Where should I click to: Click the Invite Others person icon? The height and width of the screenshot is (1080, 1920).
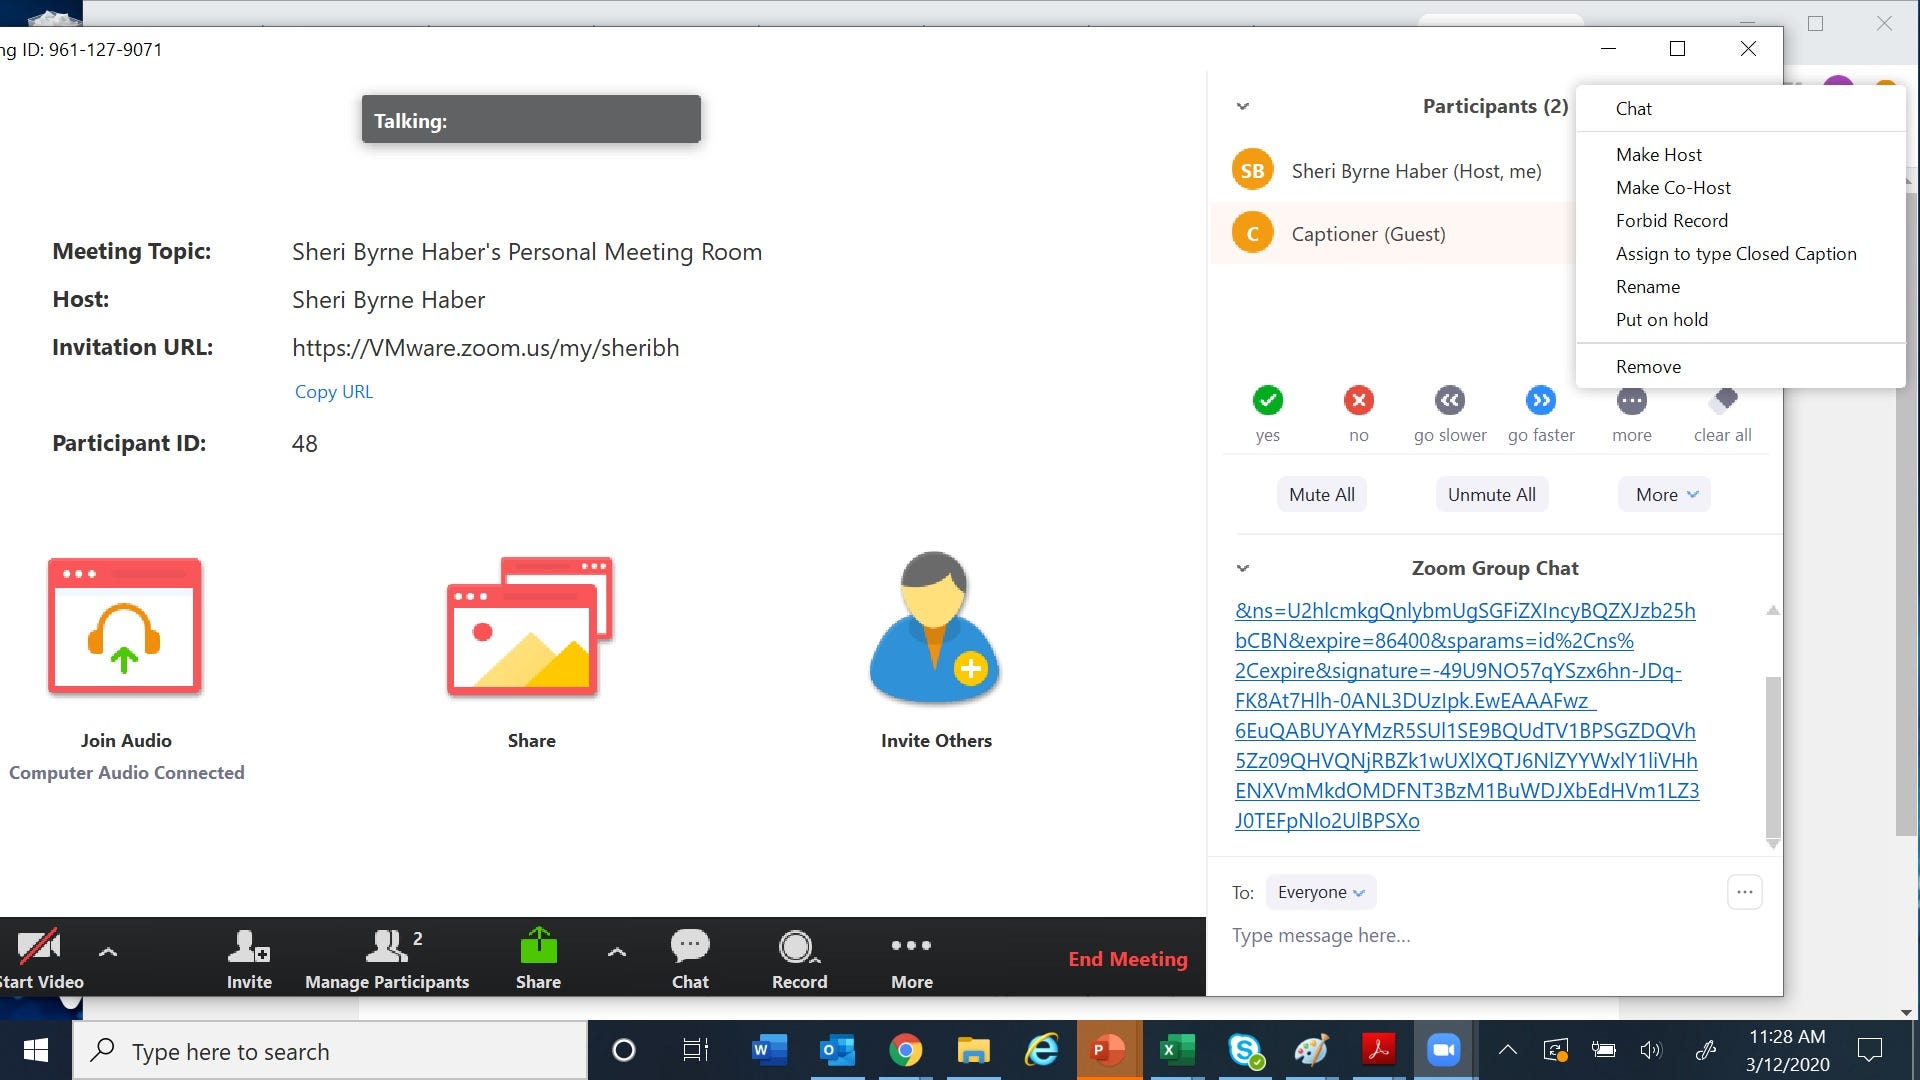point(935,628)
